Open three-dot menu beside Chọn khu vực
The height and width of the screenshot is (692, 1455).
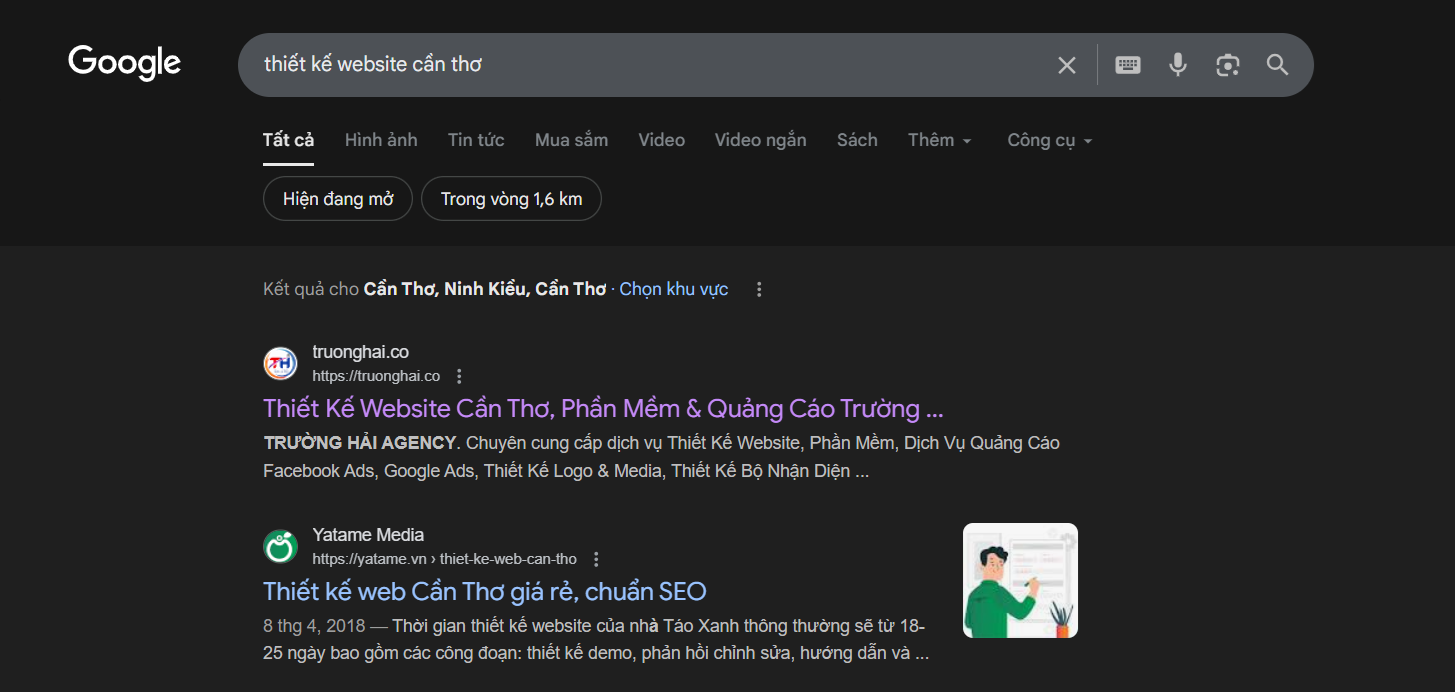pos(759,290)
